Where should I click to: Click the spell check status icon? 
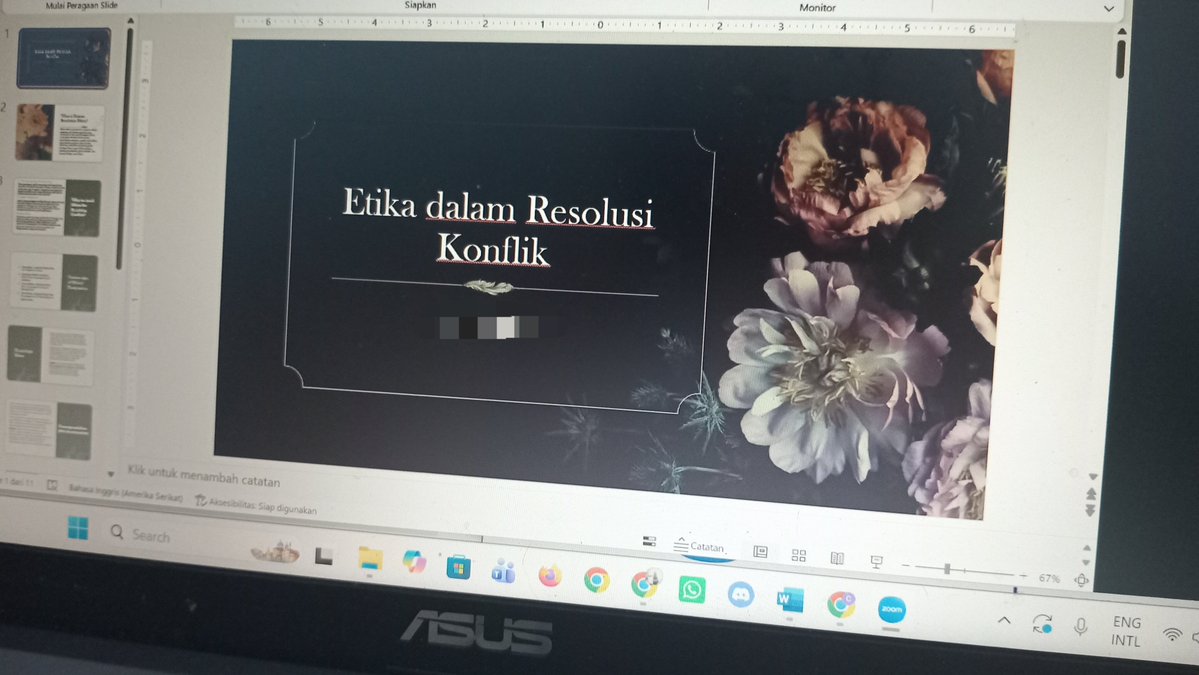(52, 485)
